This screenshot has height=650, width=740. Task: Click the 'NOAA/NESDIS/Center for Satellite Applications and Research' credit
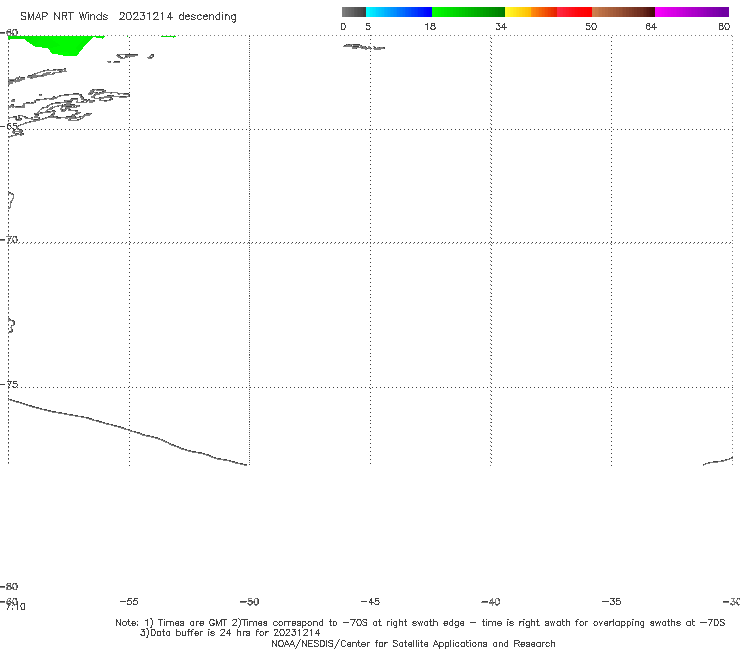pos(413,644)
